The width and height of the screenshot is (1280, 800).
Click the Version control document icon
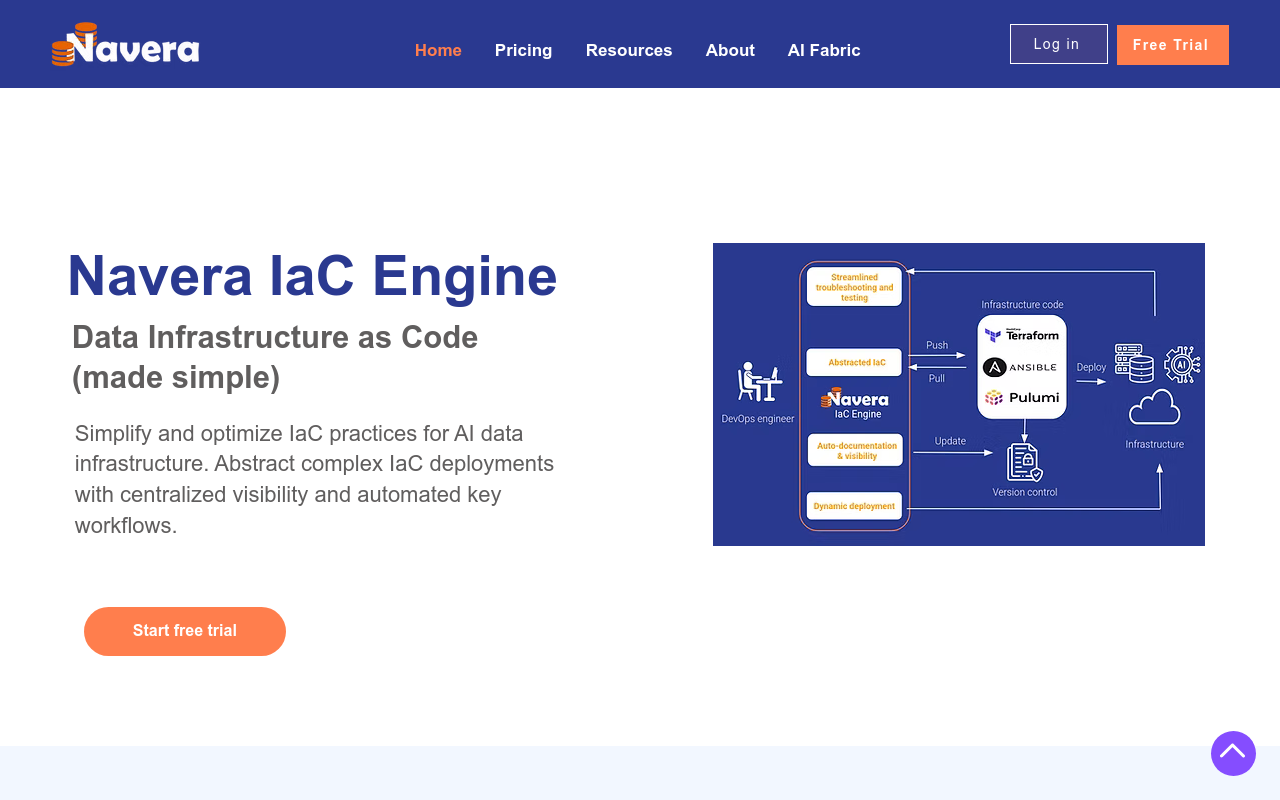(1024, 463)
